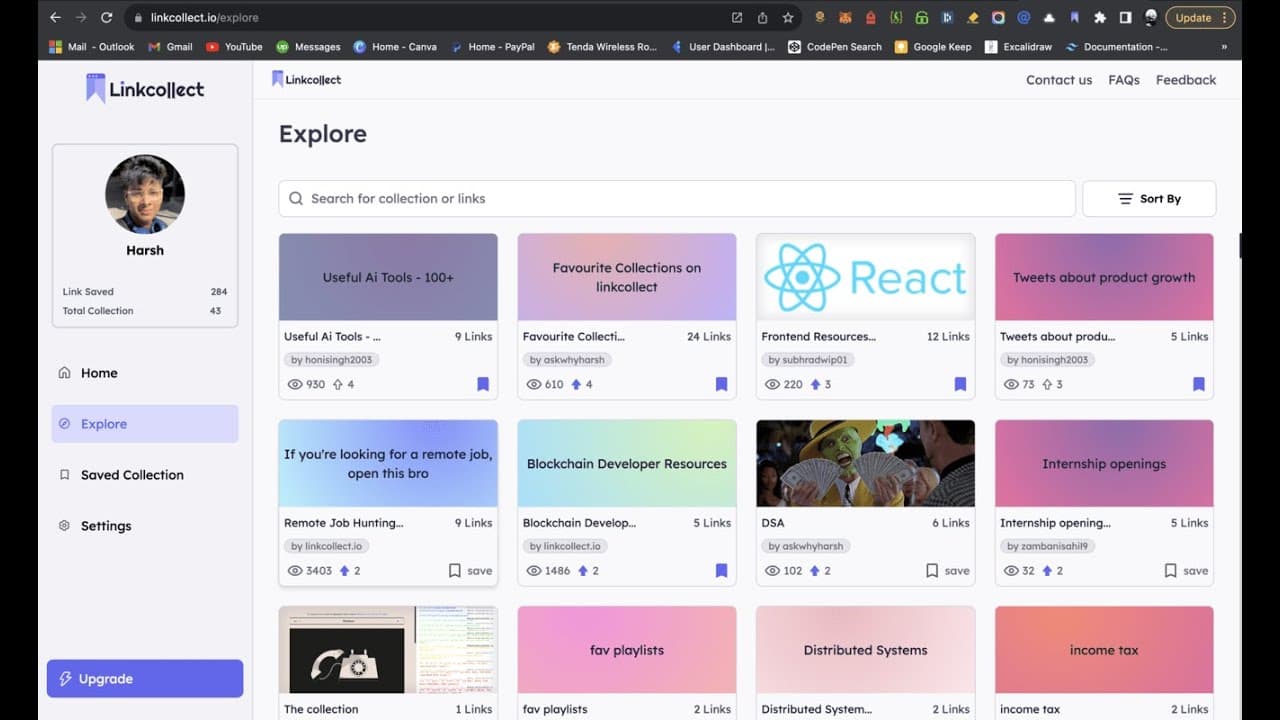Click the views eye icon on Useful Ai Tools
This screenshot has width=1280, height=720.
295,384
